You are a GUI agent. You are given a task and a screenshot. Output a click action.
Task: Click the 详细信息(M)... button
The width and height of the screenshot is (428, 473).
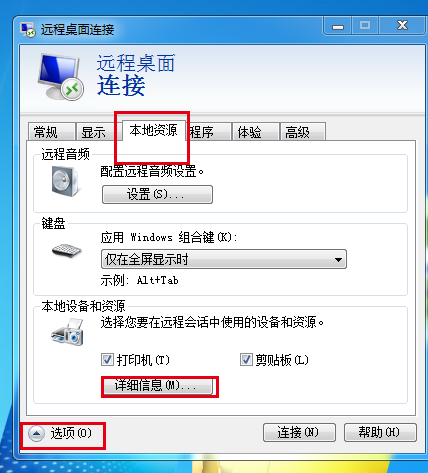[158, 386]
